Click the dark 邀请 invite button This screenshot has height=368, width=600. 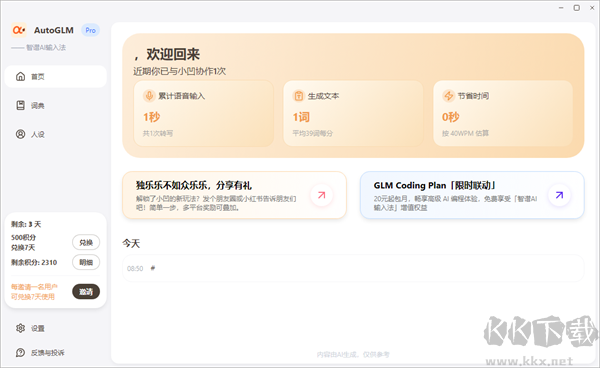pyautogui.click(x=86, y=291)
